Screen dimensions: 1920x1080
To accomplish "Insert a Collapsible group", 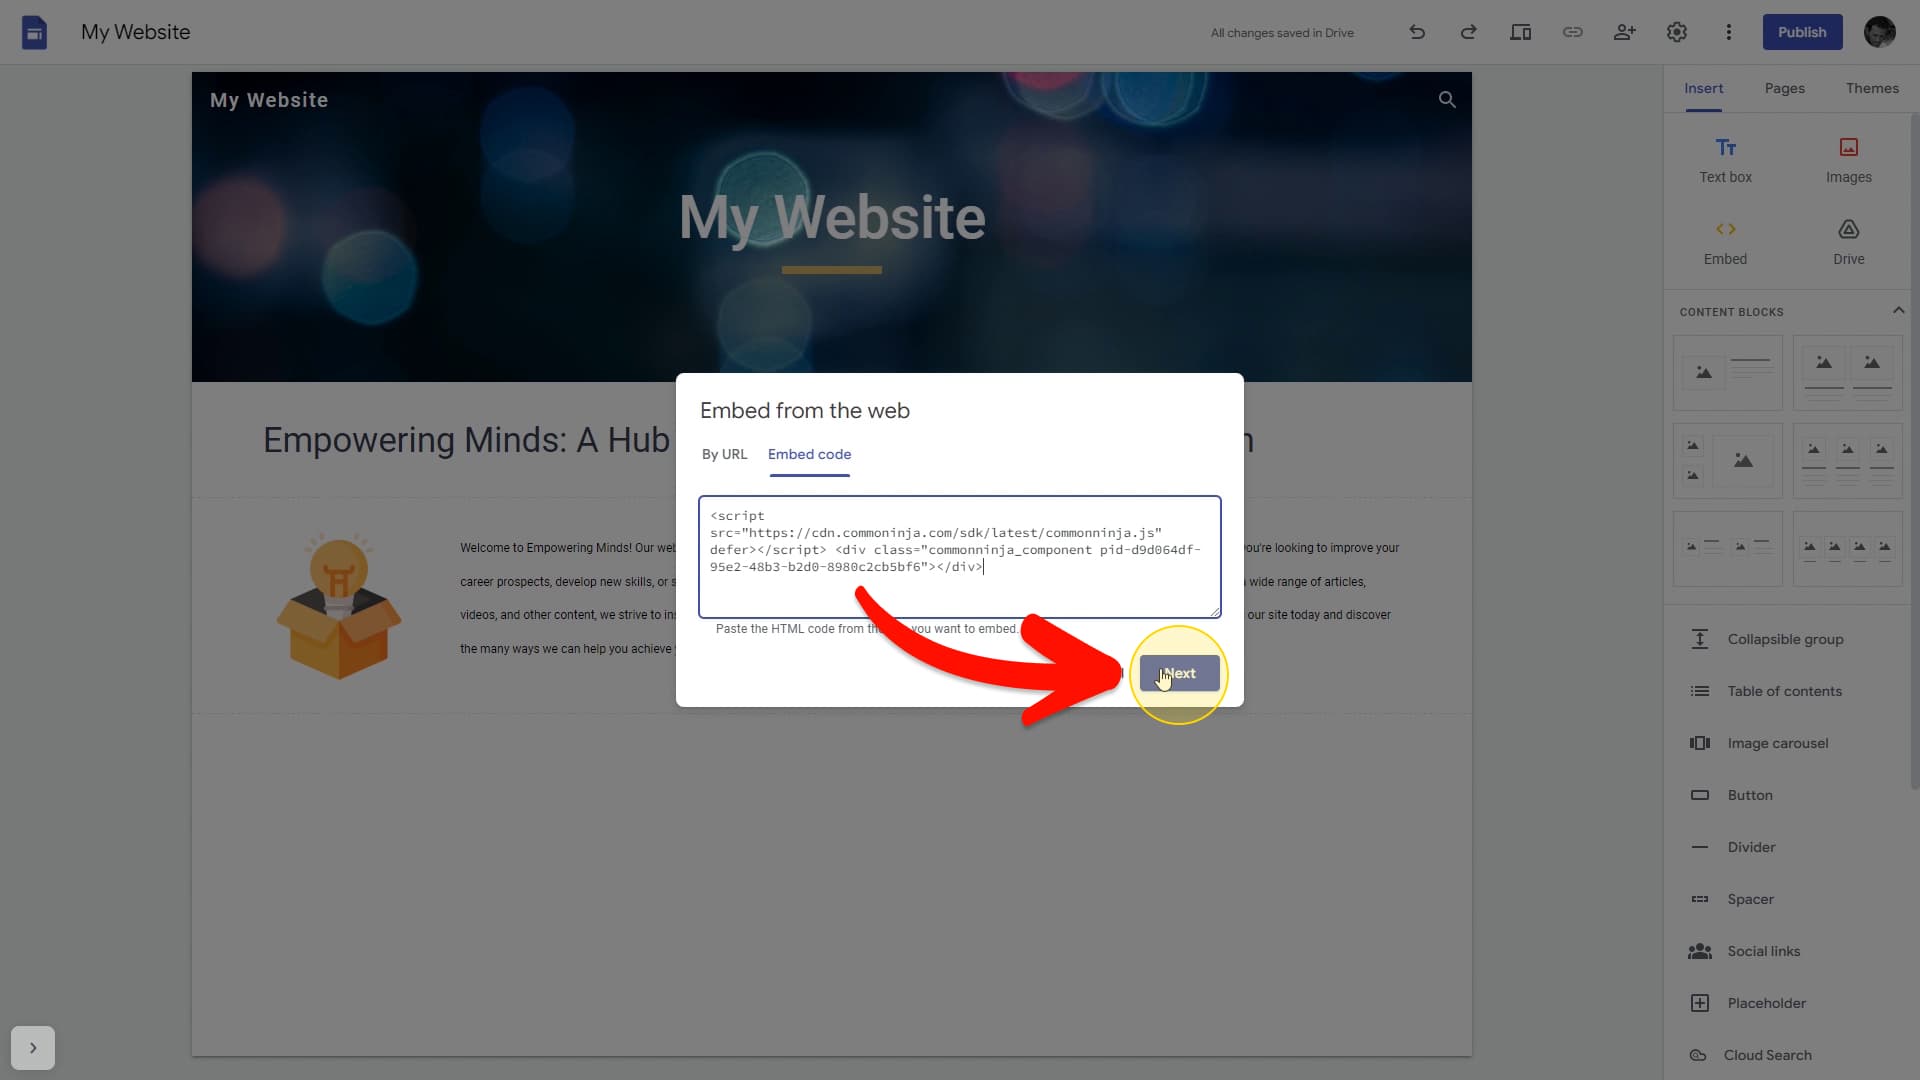I will [x=1785, y=639].
